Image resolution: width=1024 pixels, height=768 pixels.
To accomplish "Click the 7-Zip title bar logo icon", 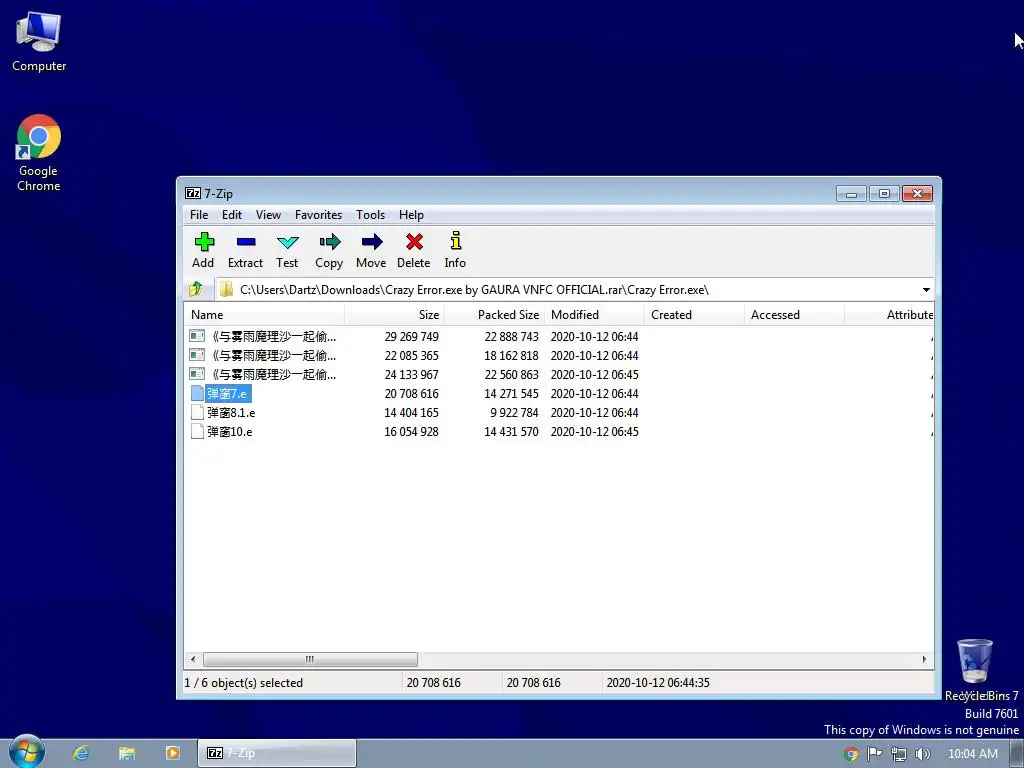I will click(193, 193).
